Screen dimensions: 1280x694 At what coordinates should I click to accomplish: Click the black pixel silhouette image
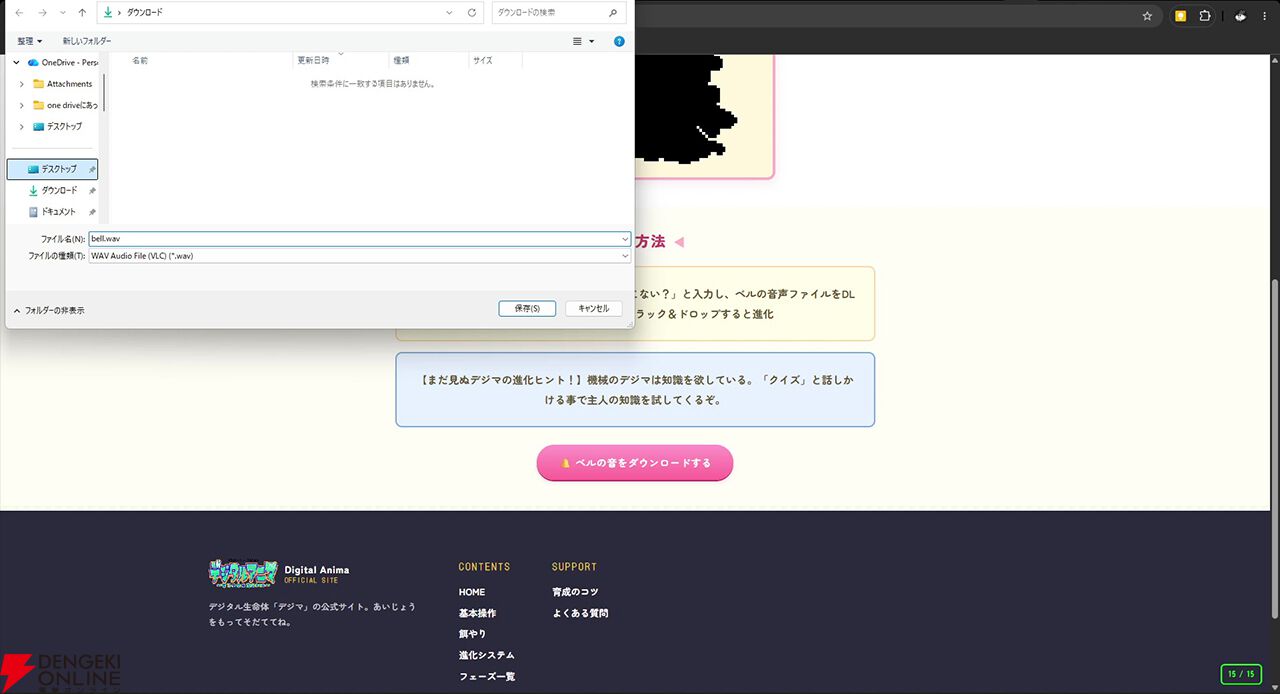click(x=685, y=110)
